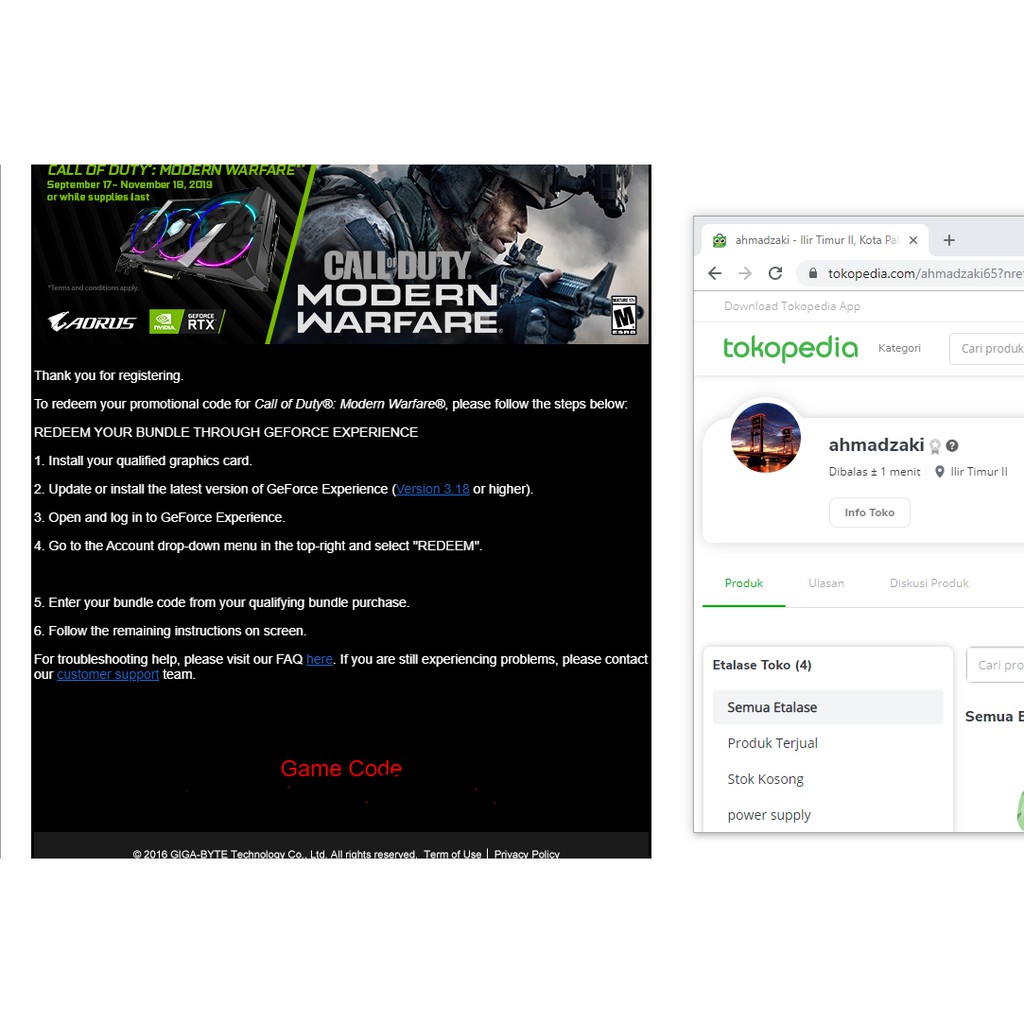Click the browser back arrow
The image size is (1024, 1024).
click(715, 273)
